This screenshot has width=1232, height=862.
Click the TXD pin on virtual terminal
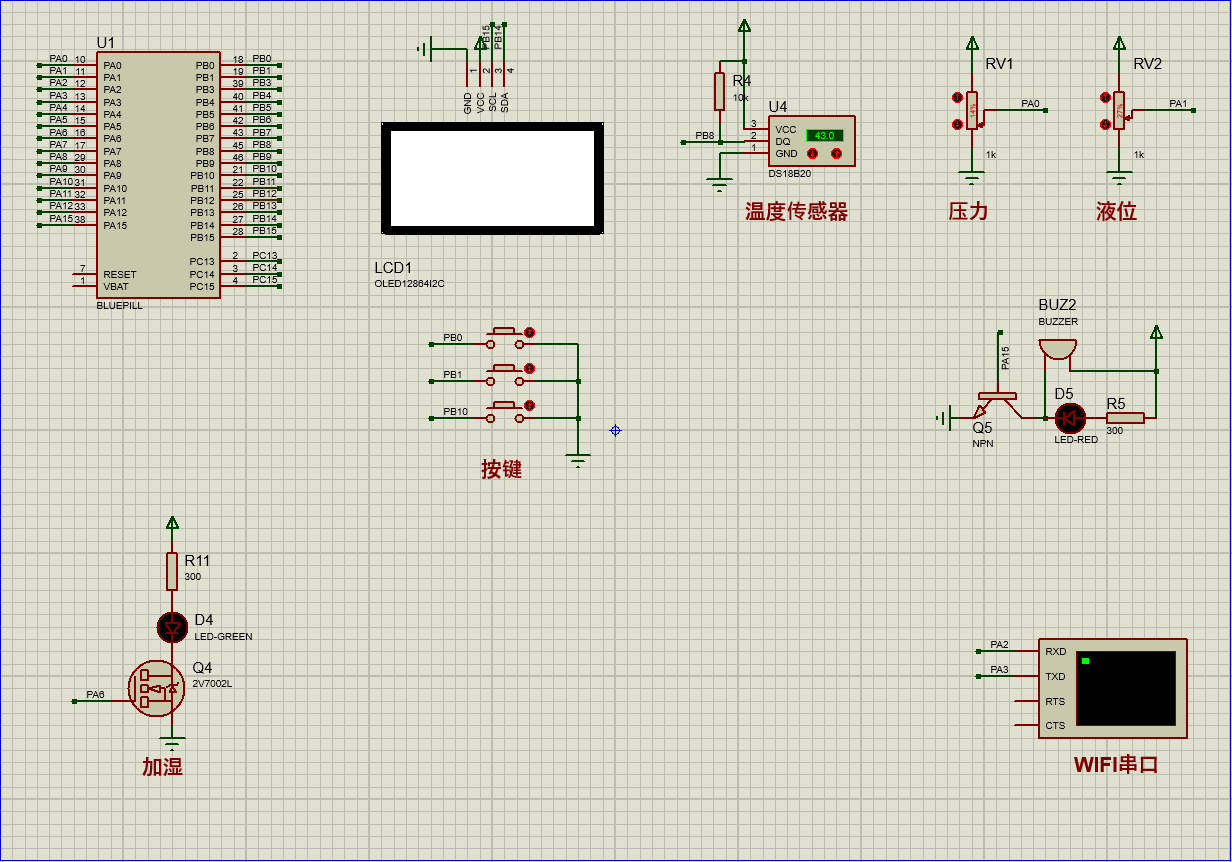[1055, 677]
